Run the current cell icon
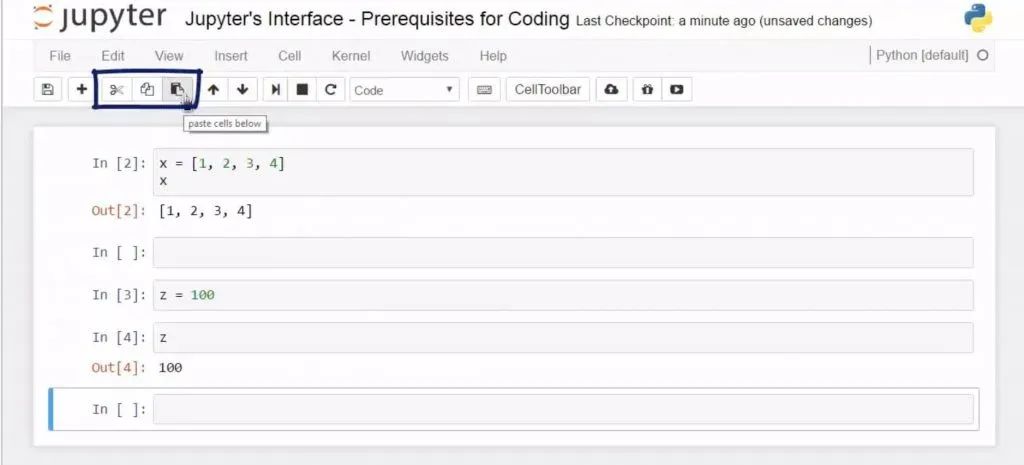Viewport: 1024px width, 465px height. (275, 90)
